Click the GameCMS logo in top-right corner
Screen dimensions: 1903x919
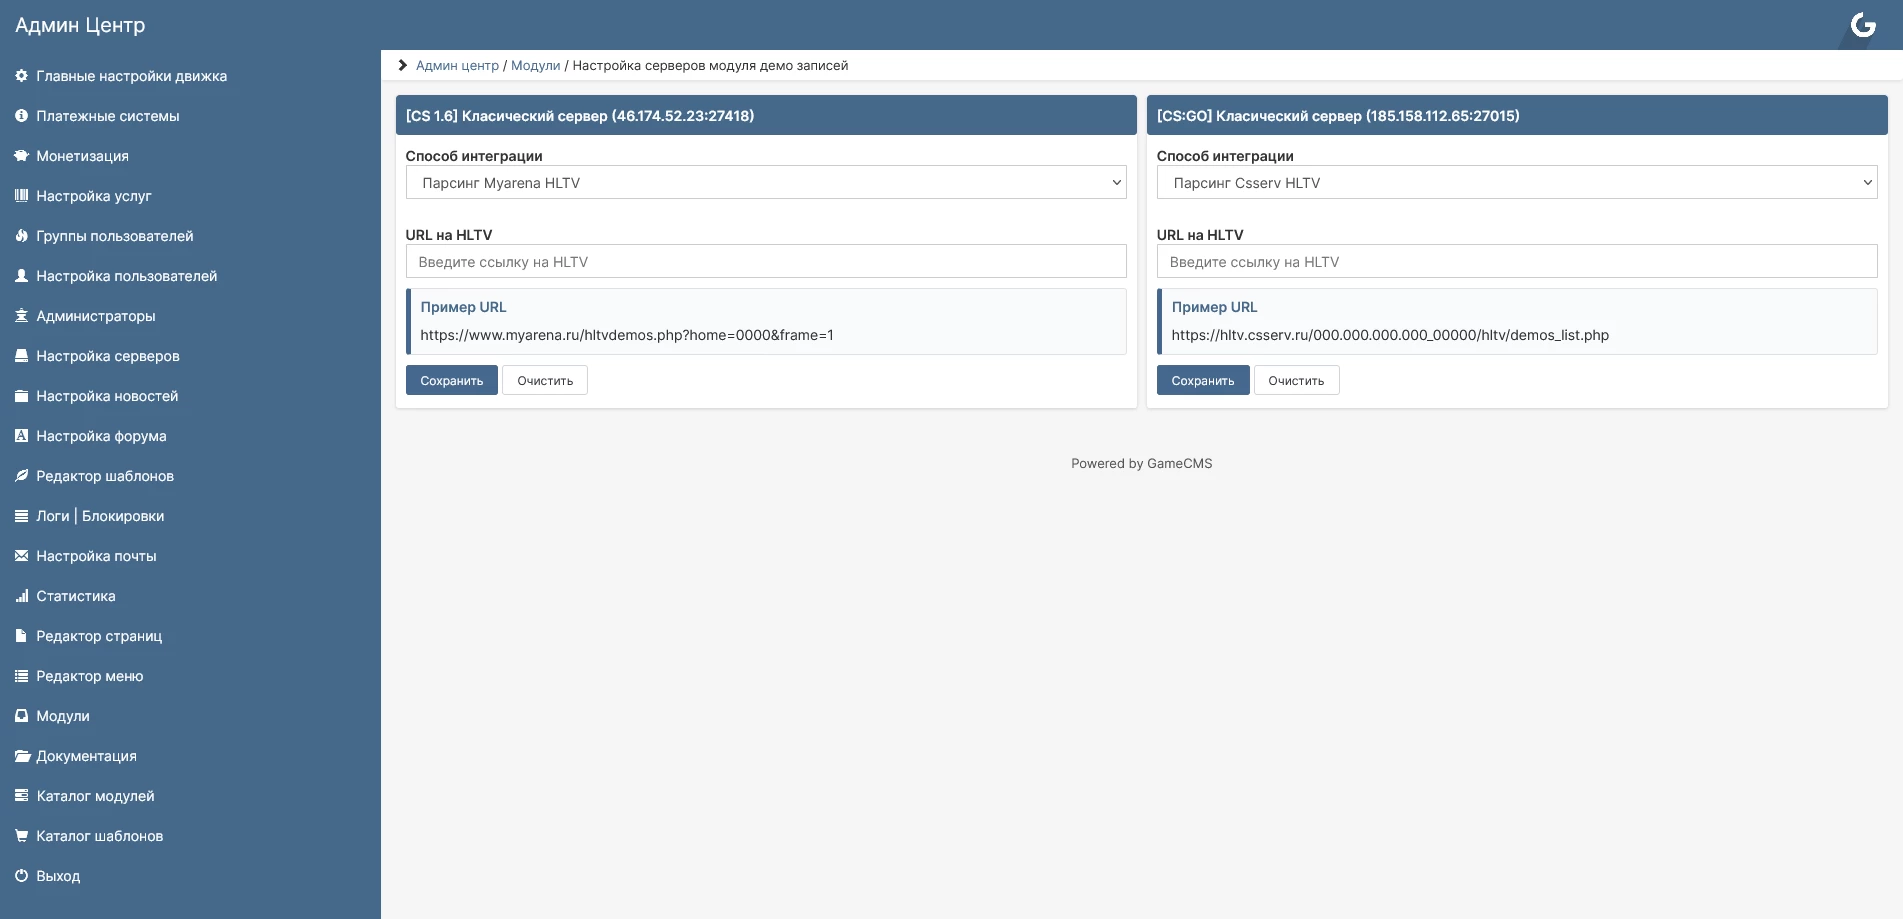tap(1863, 25)
